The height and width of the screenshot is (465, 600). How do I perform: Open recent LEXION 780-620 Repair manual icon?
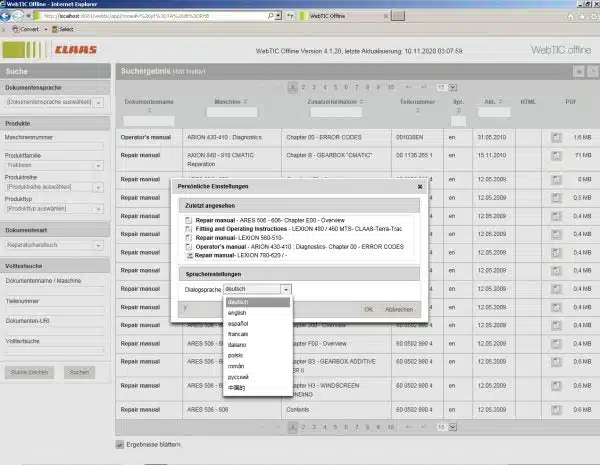[189, 255]
